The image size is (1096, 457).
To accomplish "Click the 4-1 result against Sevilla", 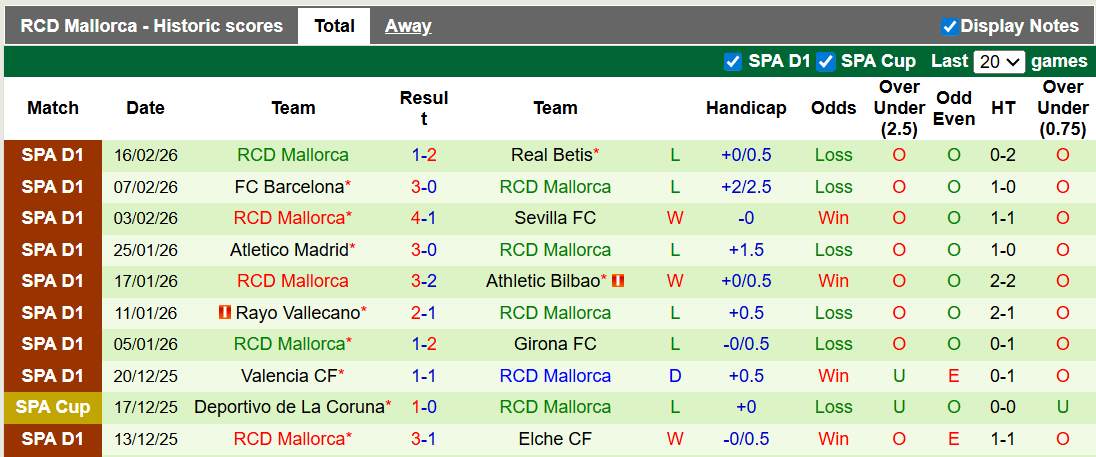I will coord(424,218).
